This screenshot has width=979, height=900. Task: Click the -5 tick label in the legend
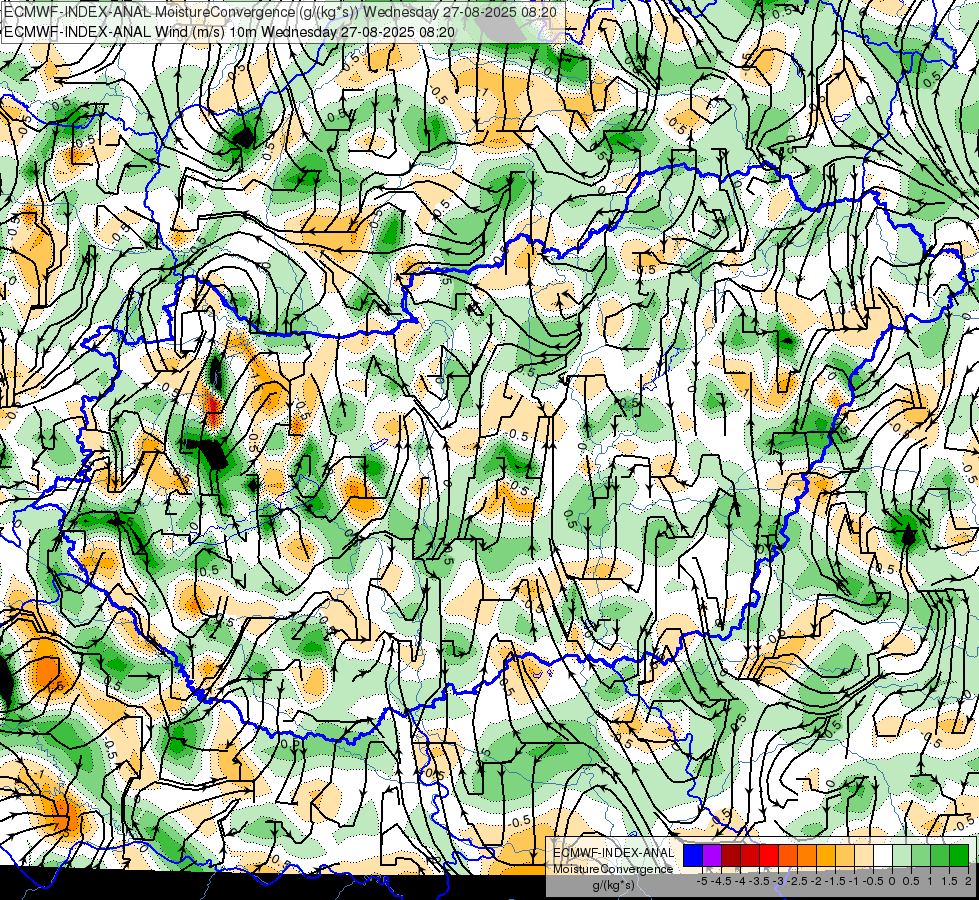tap(702, 881)
